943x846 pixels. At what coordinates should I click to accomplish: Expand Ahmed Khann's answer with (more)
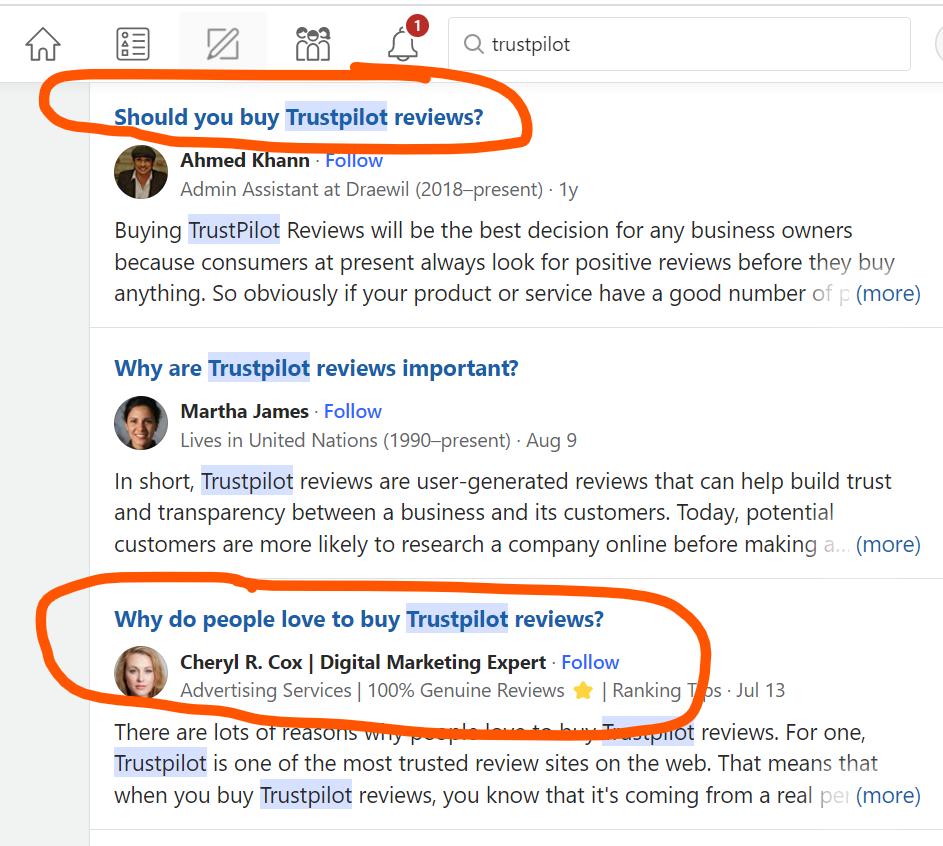[x=888, y=294]
